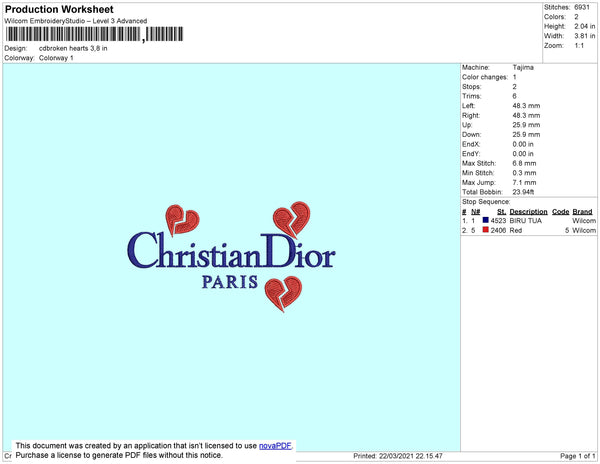Click the Width value '3.81 in'
The width and height of the screenshot is (600, 464).
coord(584,36)
